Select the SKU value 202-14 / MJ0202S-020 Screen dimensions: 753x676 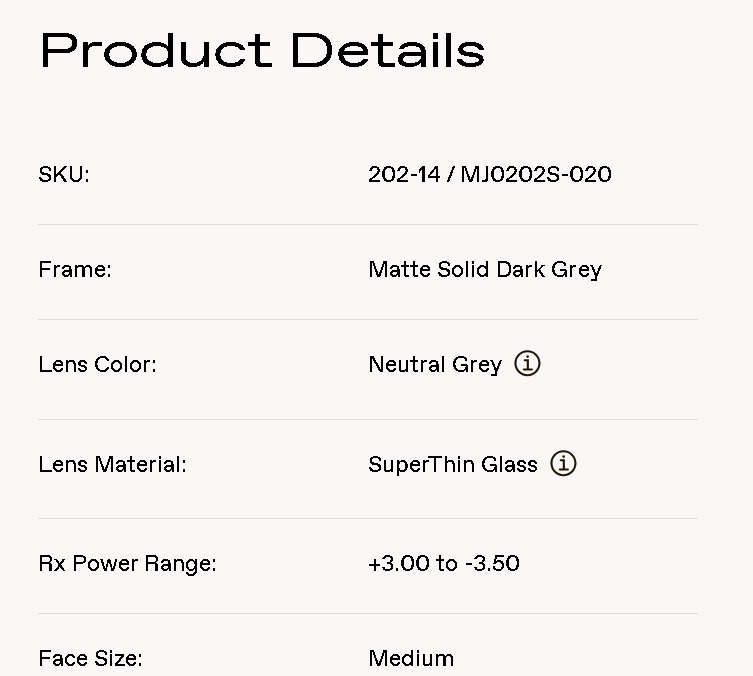point(490,174)
